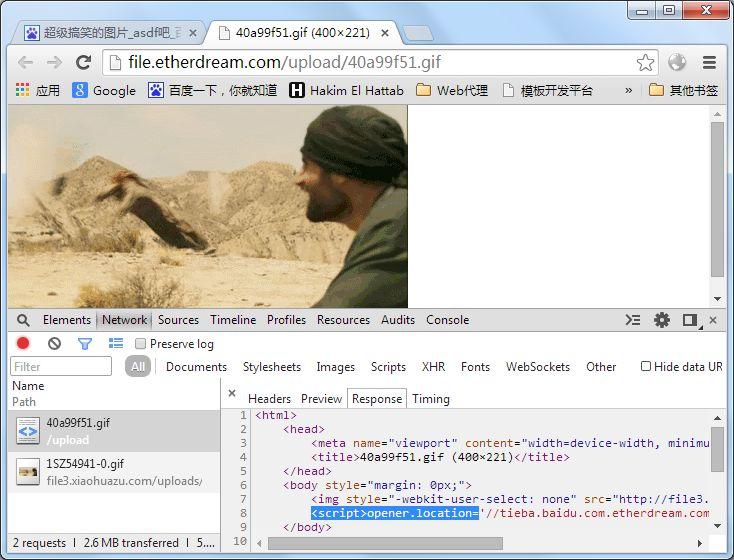The width and height of the screenshot is (734, 560).
Task: Open DevTools settings gear
Action: [x=661, y=320]
